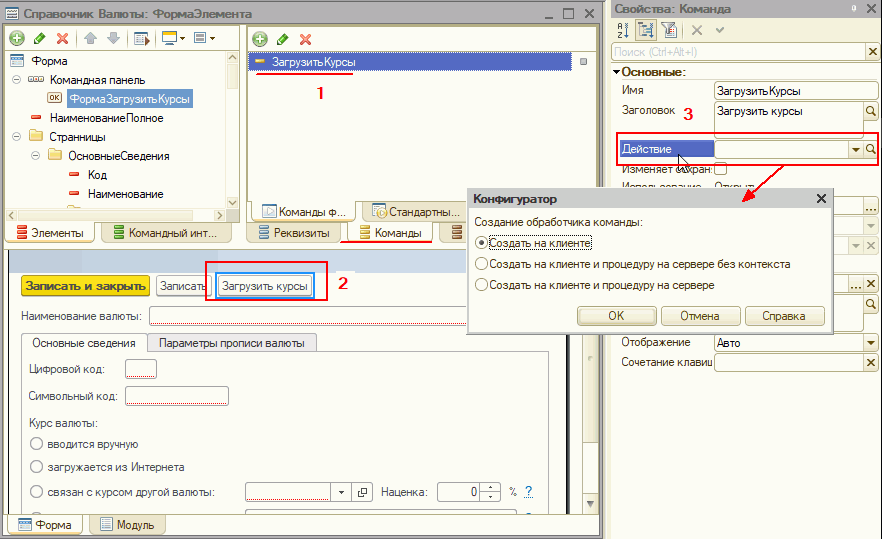Click the Имя property input field
882x539 pixels.
pyautogui.click(x=796, y=91)
